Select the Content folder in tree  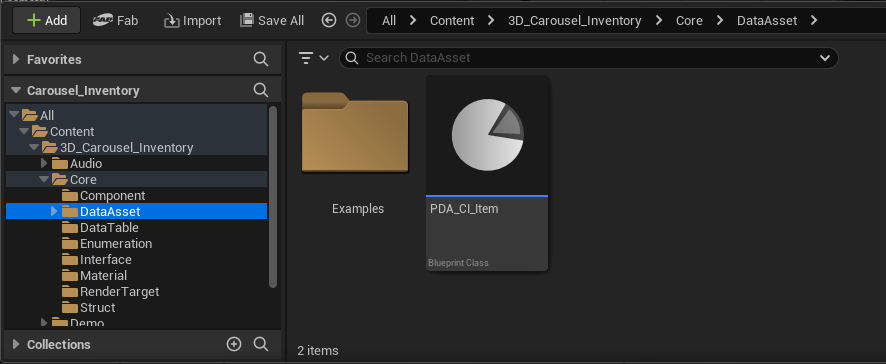coord(136,131)
